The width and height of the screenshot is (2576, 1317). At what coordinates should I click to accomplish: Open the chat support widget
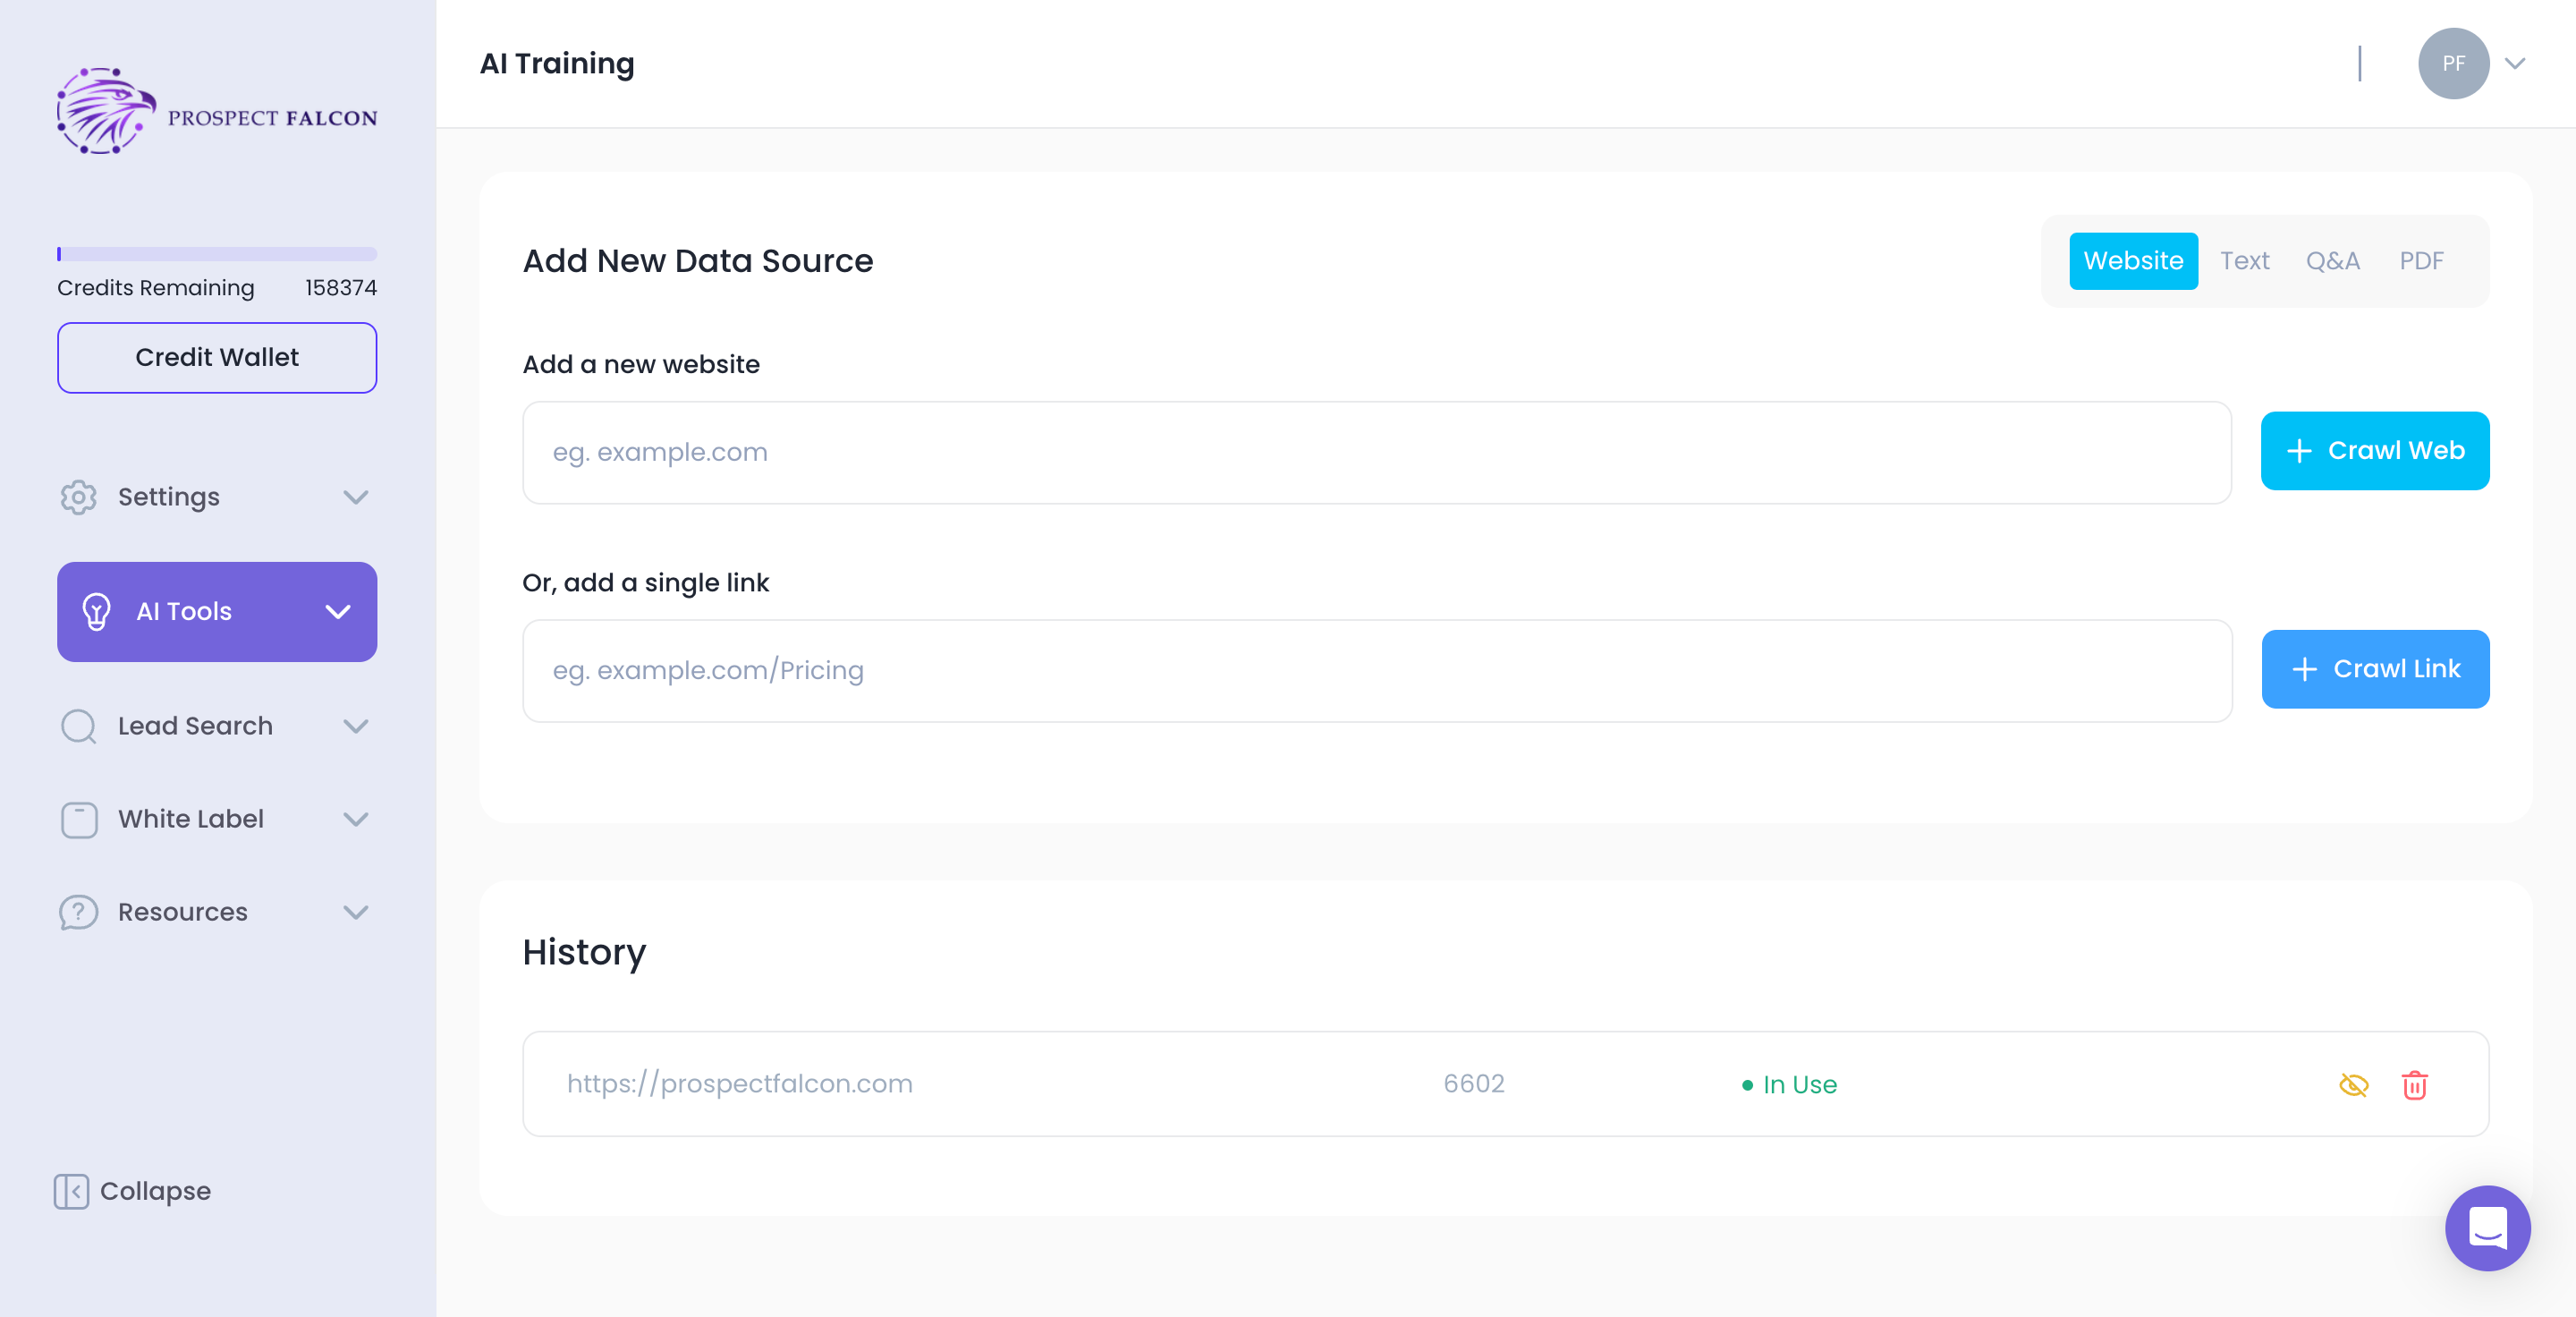[2487, 1228]
